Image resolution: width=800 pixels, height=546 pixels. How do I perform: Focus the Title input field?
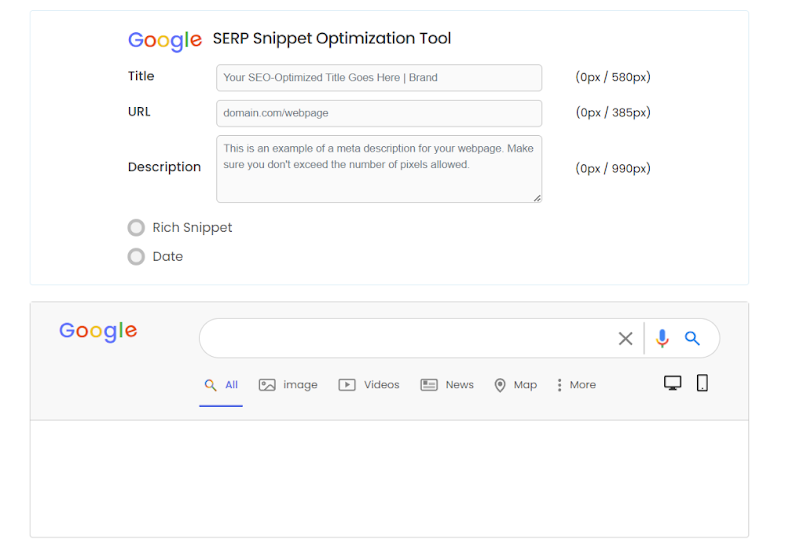tap(379, 78)
